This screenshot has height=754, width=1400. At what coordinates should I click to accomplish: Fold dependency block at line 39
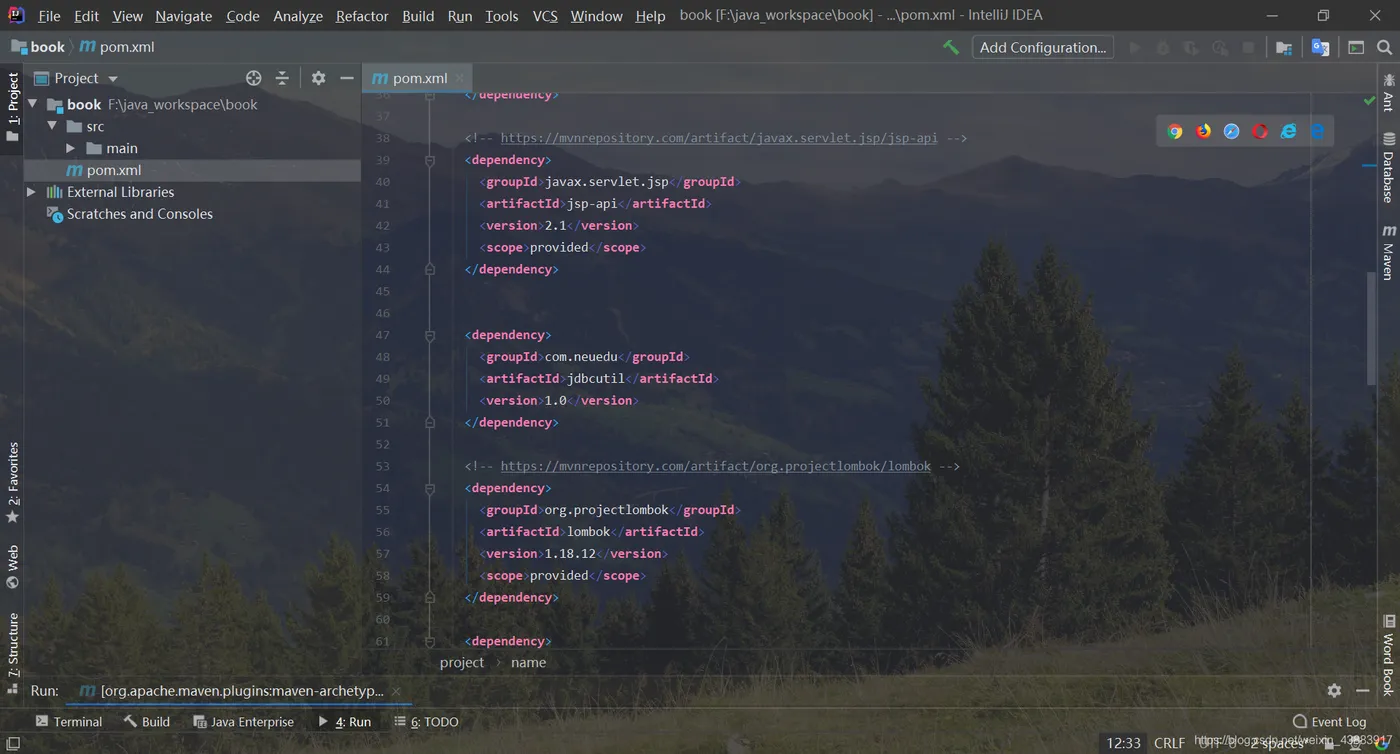coord(430,160)
